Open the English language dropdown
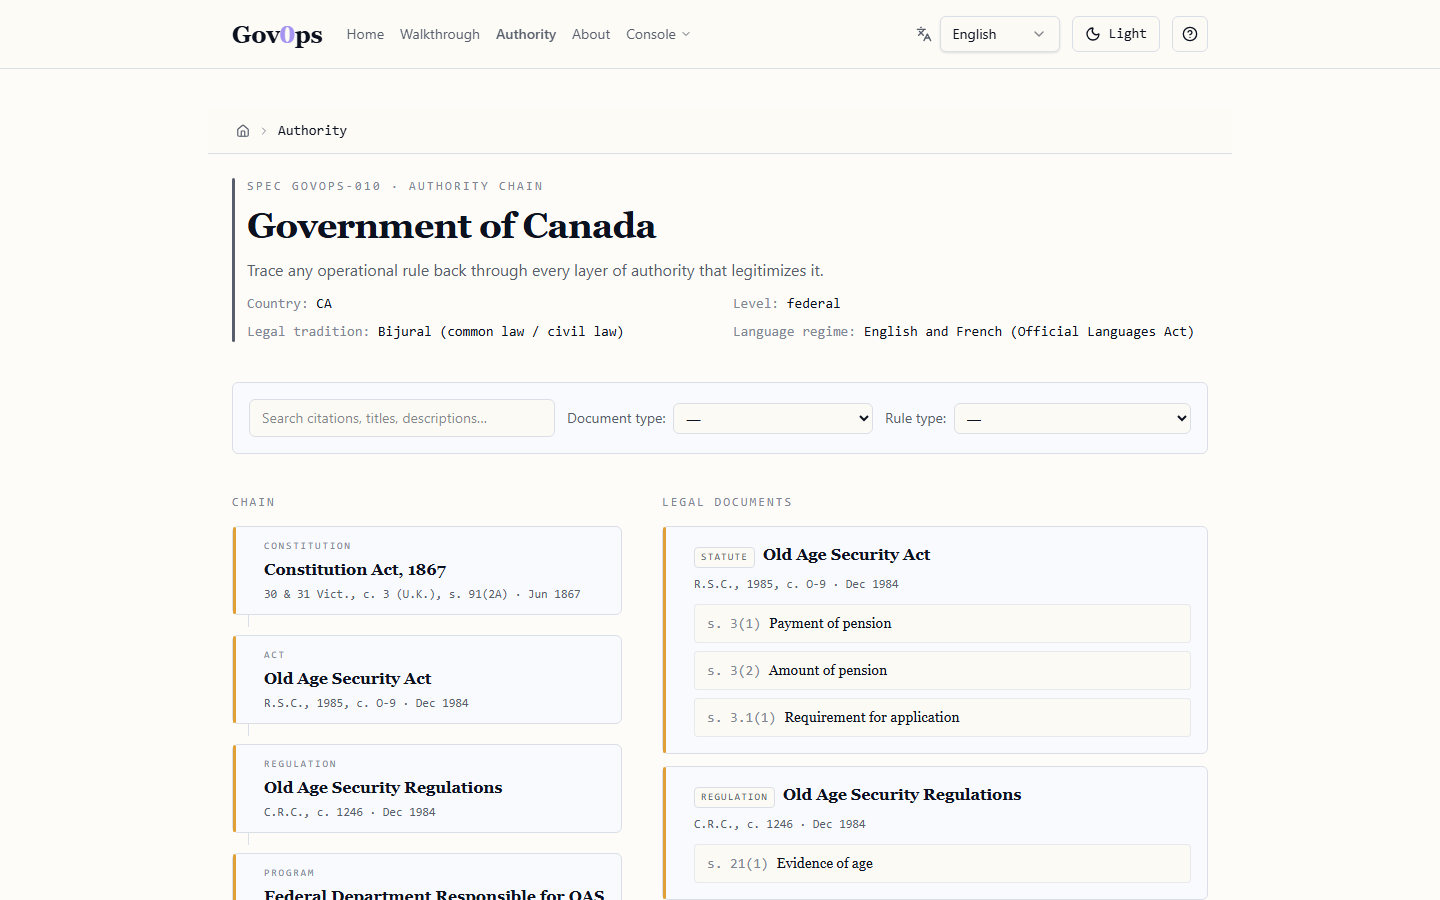1440x900 pixels. 1000,34
